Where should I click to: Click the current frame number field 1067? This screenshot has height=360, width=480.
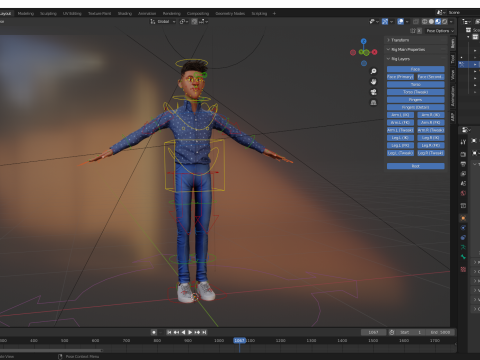(373, 332)
